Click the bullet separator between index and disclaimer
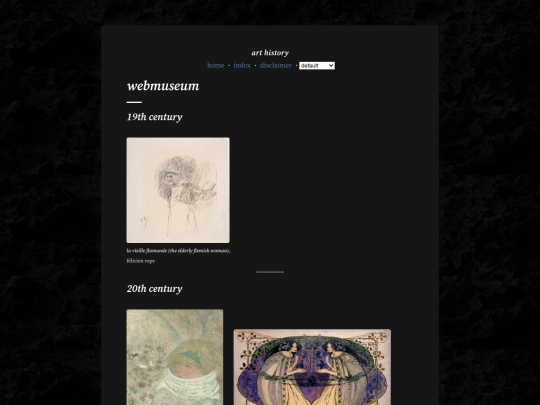This screenshot has height=405, width=540. (x=255, y=65)
